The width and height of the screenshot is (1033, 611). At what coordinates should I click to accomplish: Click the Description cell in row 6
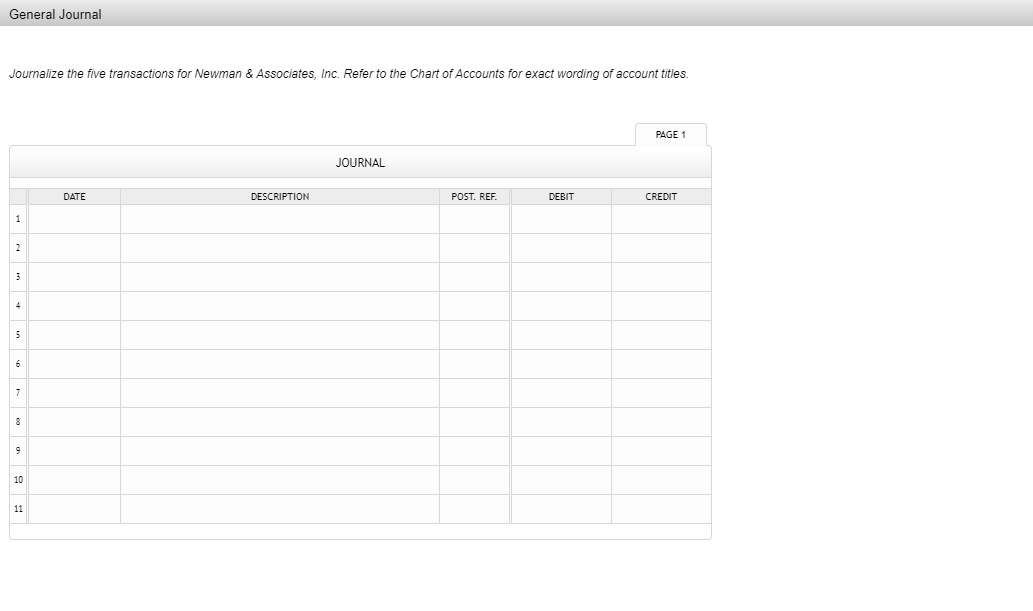click(x=280, y=364)
